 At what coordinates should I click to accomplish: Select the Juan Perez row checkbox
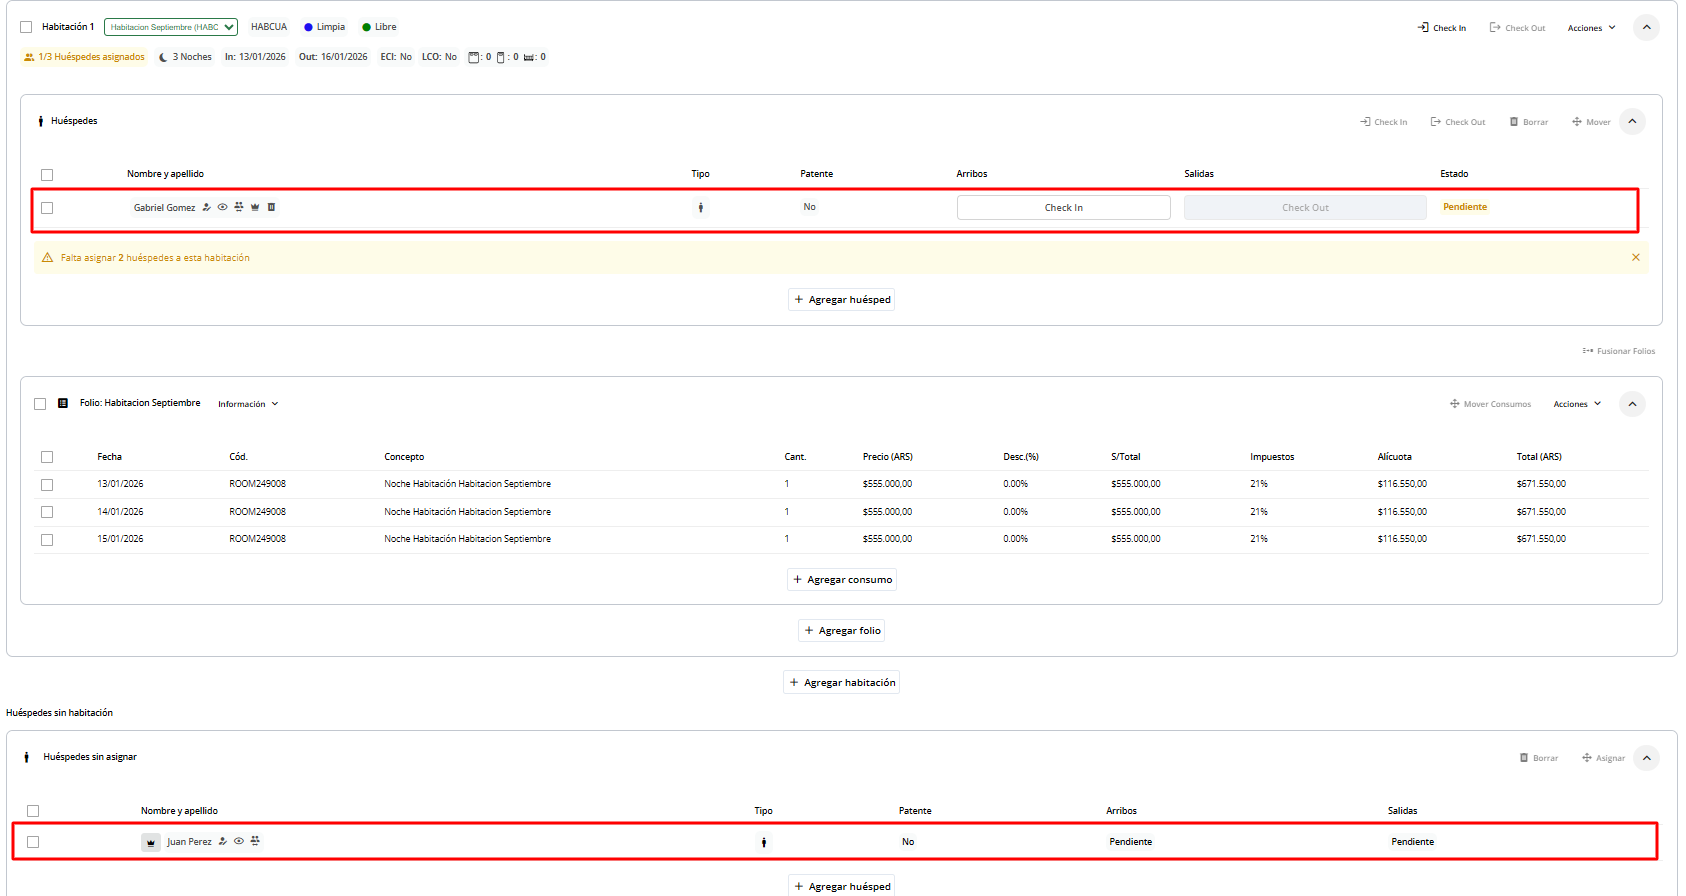(x=33, y=842)
